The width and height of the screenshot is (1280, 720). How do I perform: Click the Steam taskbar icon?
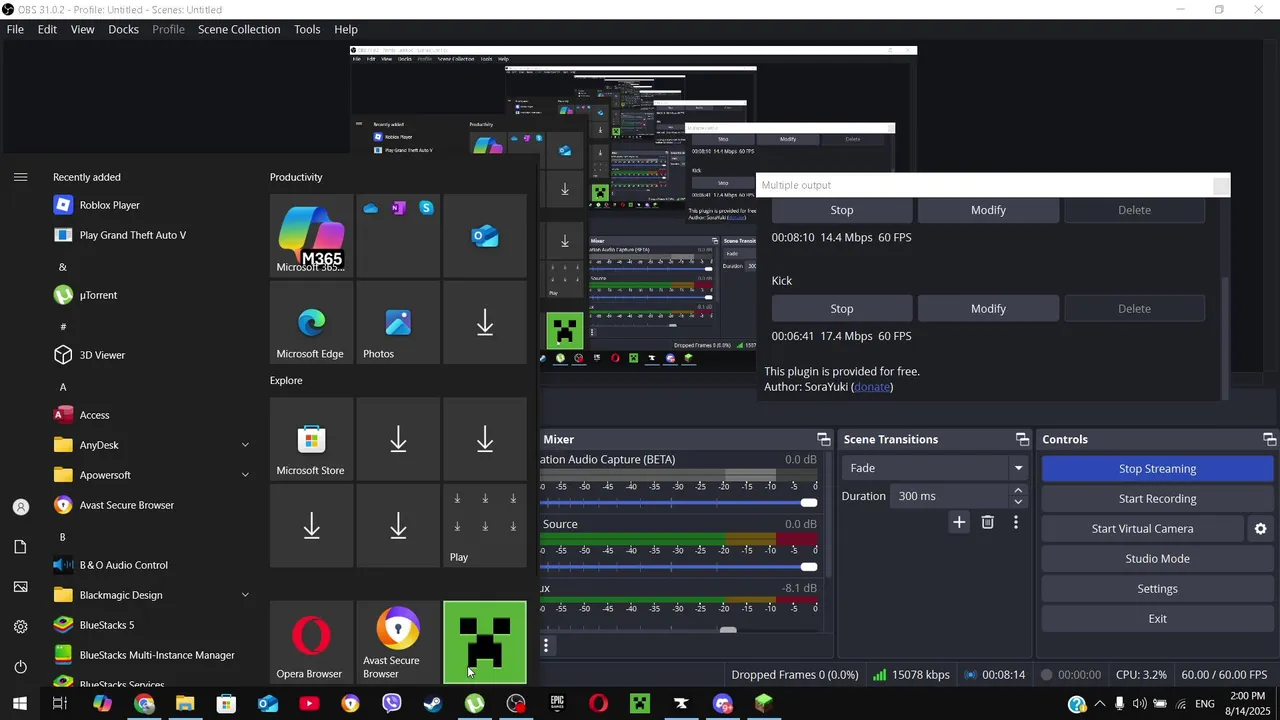433,704
